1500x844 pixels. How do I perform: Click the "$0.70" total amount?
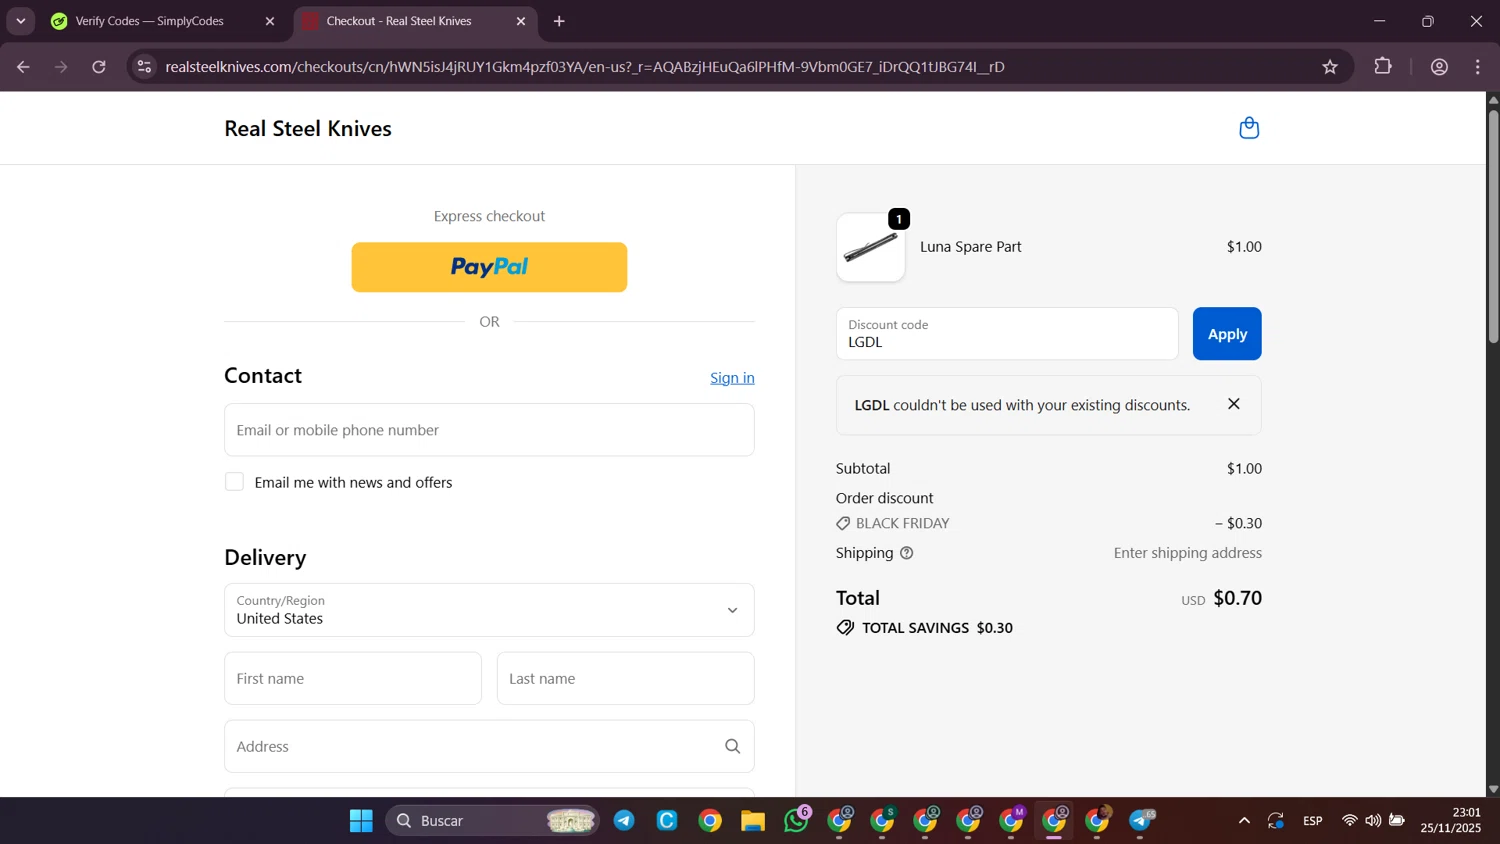point(1238,598)
